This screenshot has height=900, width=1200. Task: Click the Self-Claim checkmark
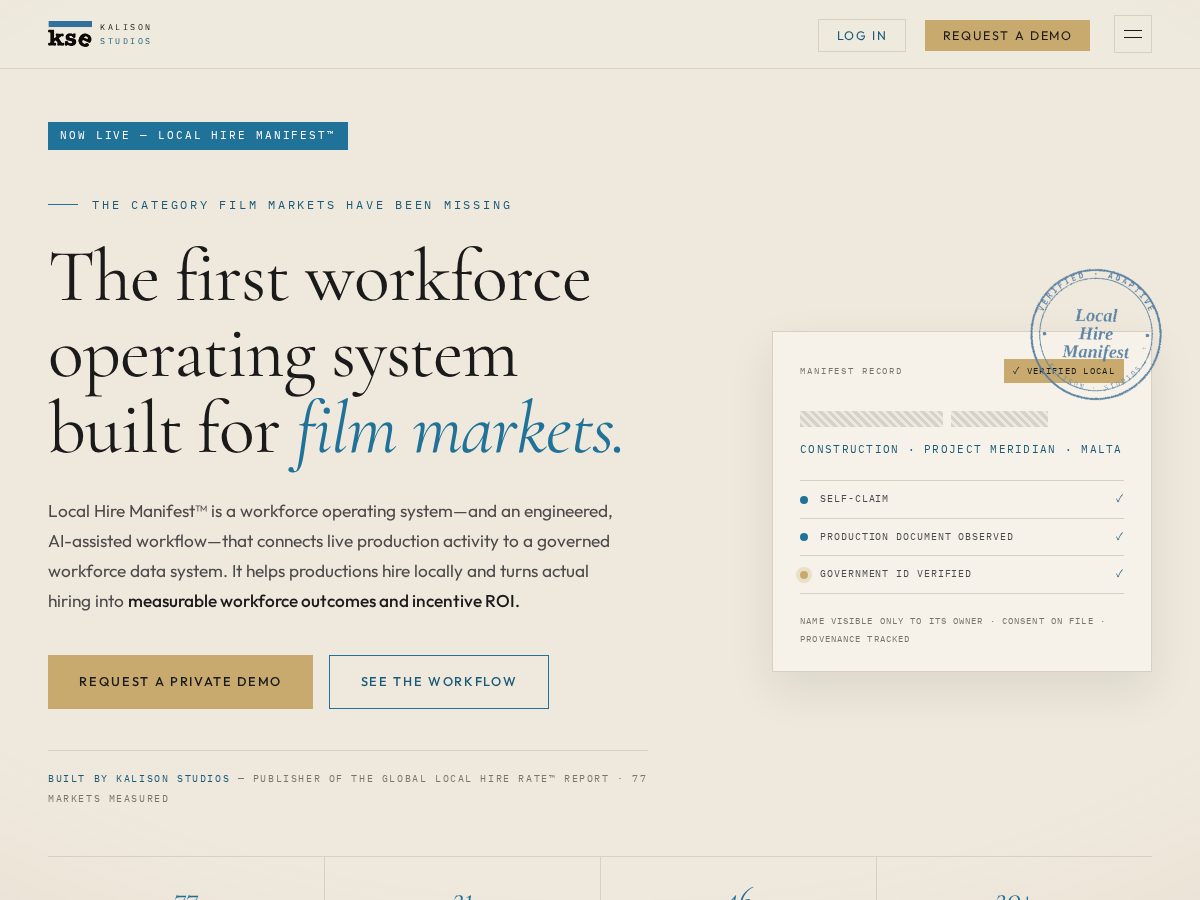pyautogui.click(x=1119, y=499)
